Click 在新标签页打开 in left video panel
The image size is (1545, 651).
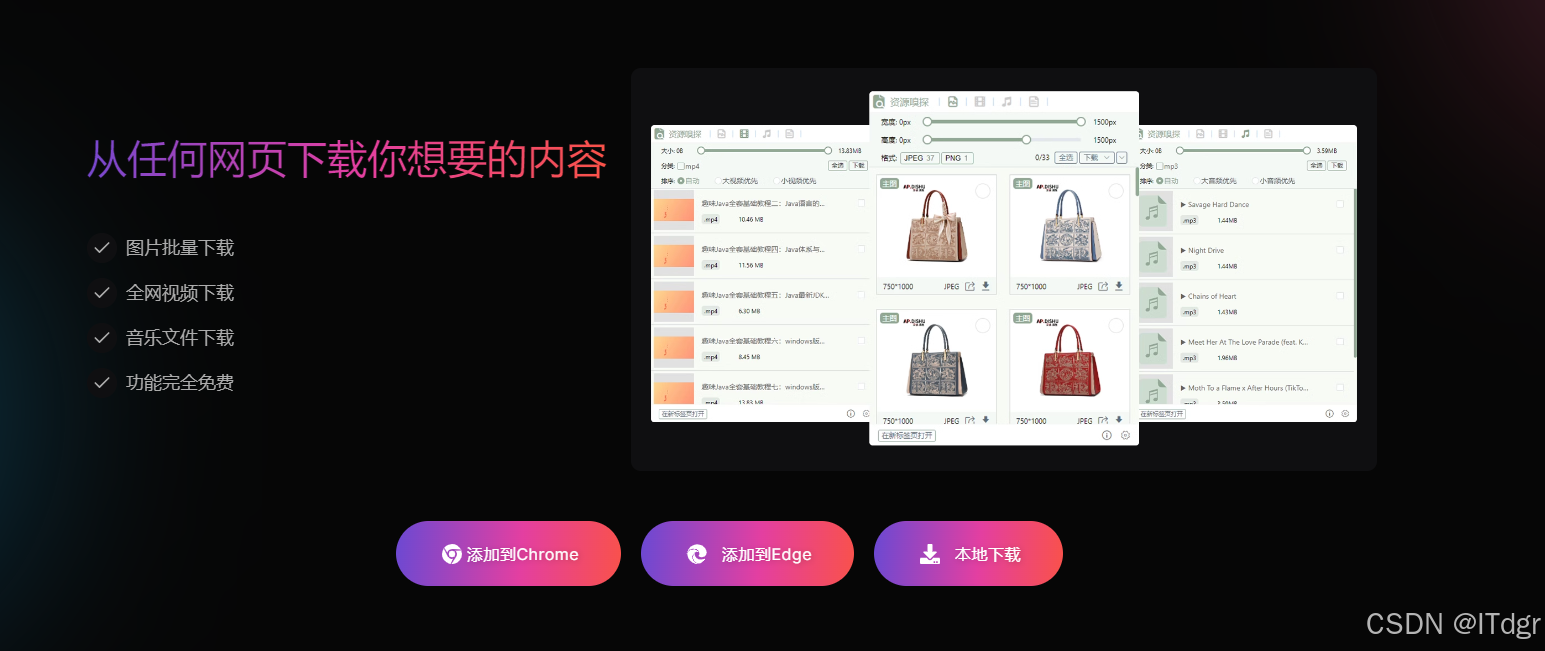click(x=683, y=413)
